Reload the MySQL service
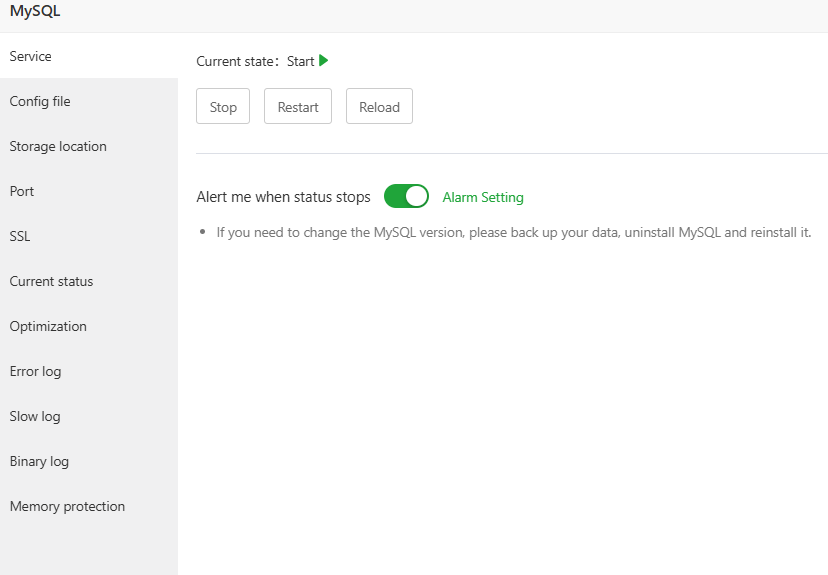828x575 pixels. pos(379,107)
